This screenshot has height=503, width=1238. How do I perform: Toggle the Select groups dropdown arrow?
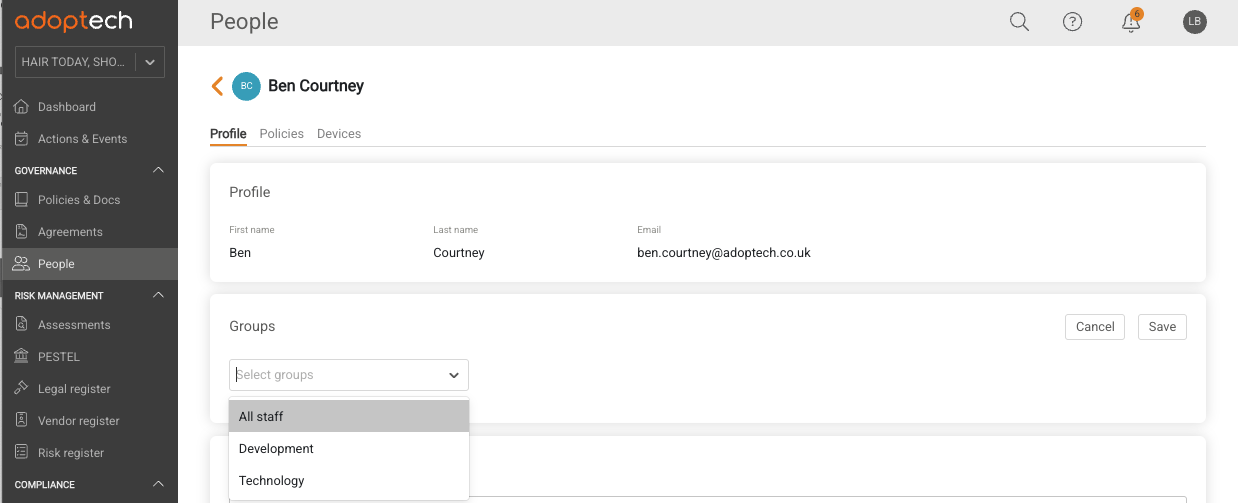[454, 375]
